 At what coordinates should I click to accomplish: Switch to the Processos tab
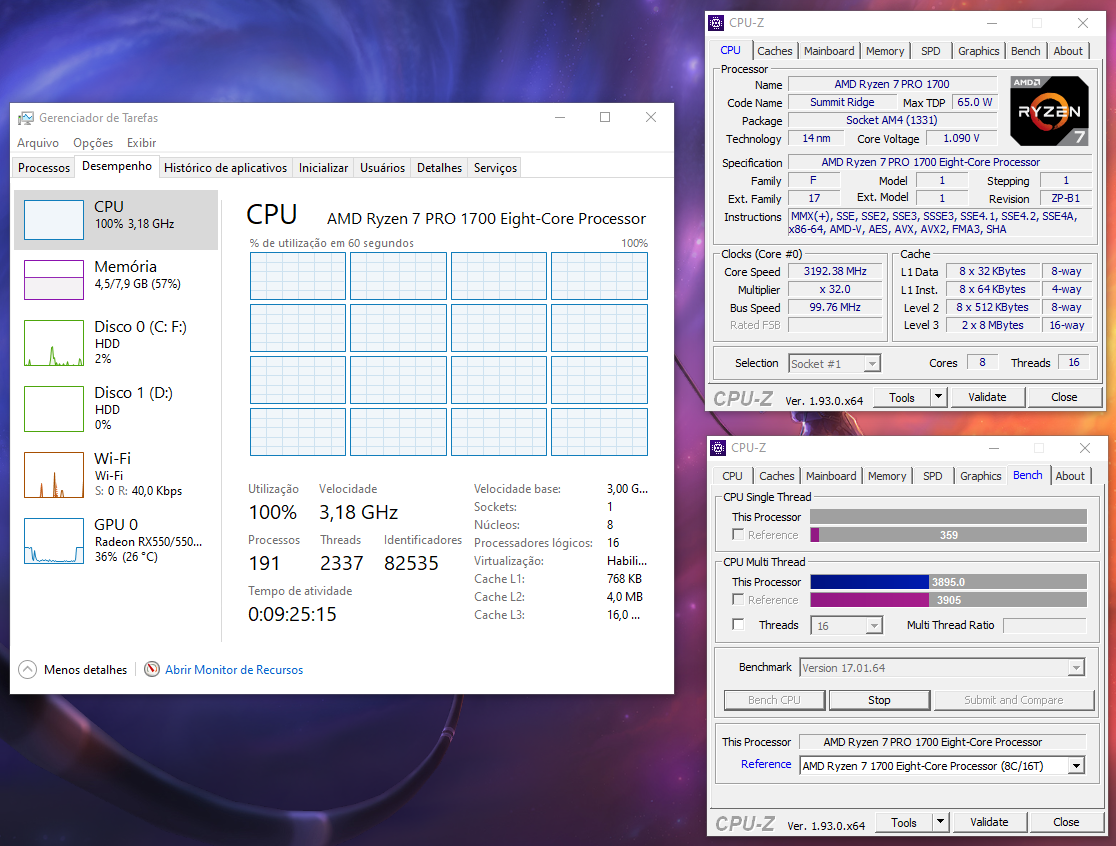pyautogui.click(x=44, y=168)
